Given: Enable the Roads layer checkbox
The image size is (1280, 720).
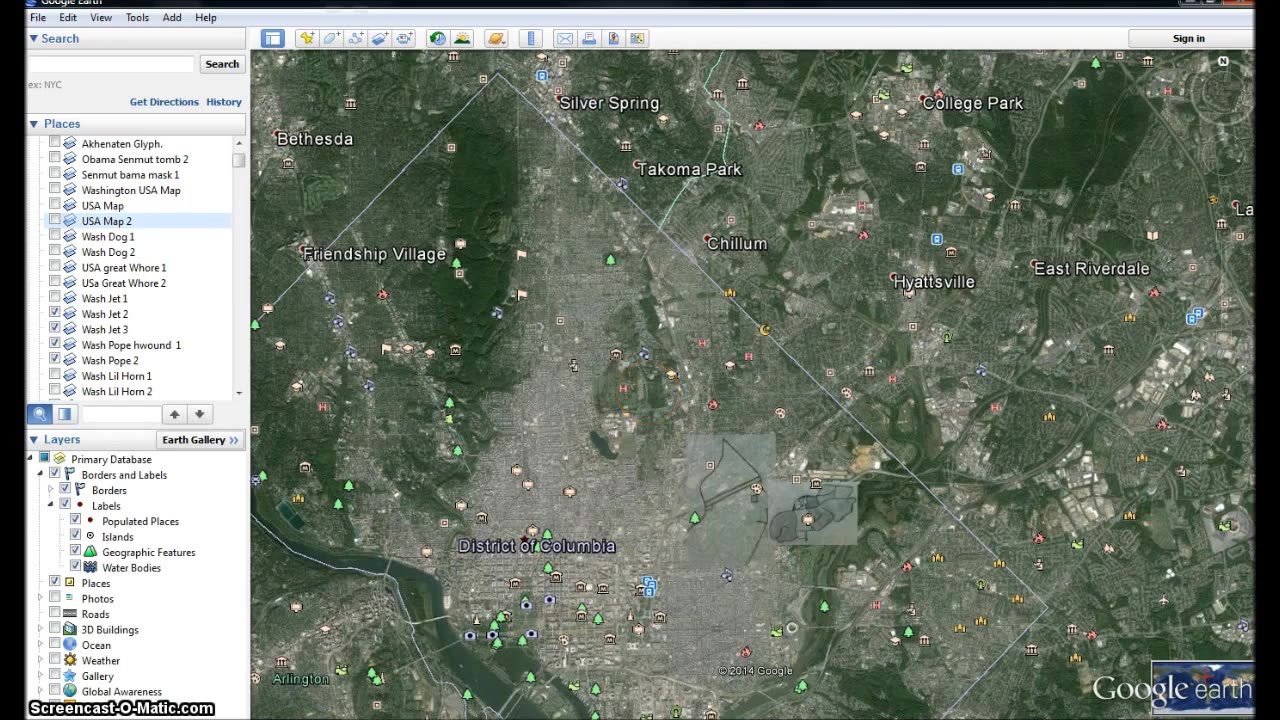Looking at the screenshot, I should 55,614.
